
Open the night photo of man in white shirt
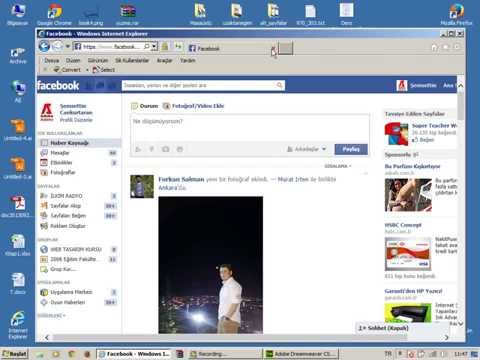pyautogui.click(x=211, y=265)
